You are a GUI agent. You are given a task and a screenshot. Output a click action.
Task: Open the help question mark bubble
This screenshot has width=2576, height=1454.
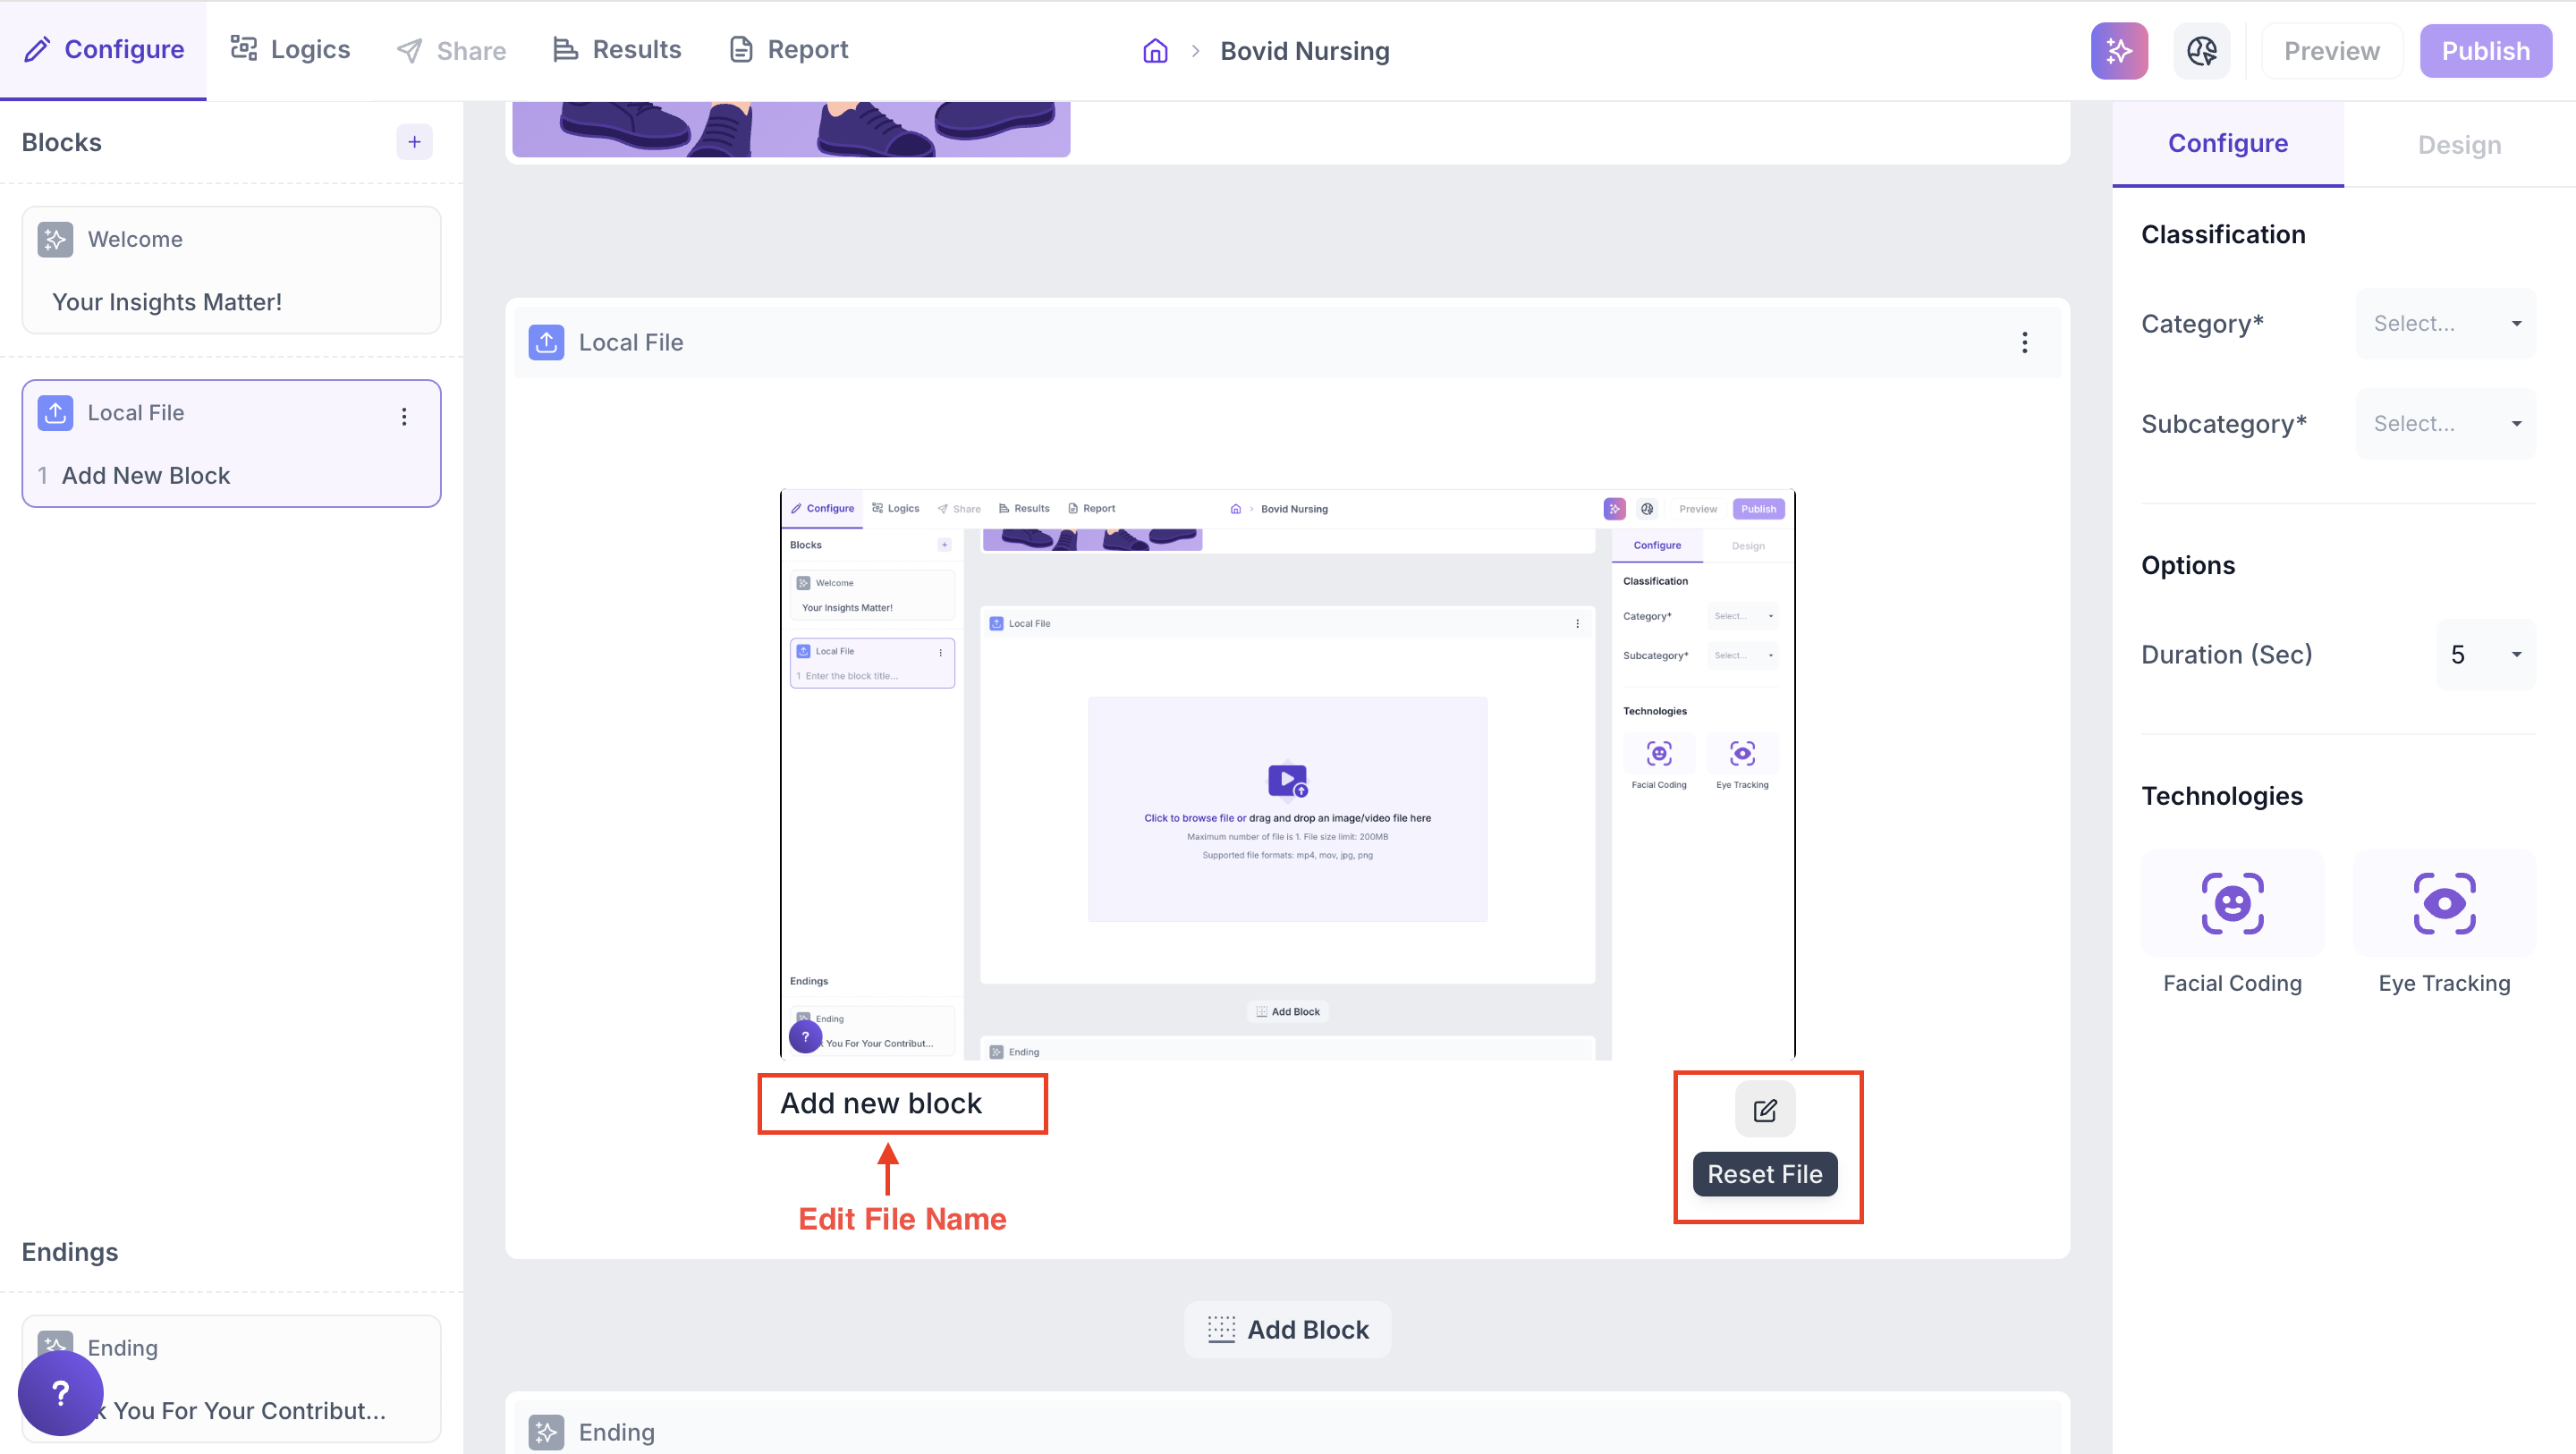click(x=60, y=1392)
